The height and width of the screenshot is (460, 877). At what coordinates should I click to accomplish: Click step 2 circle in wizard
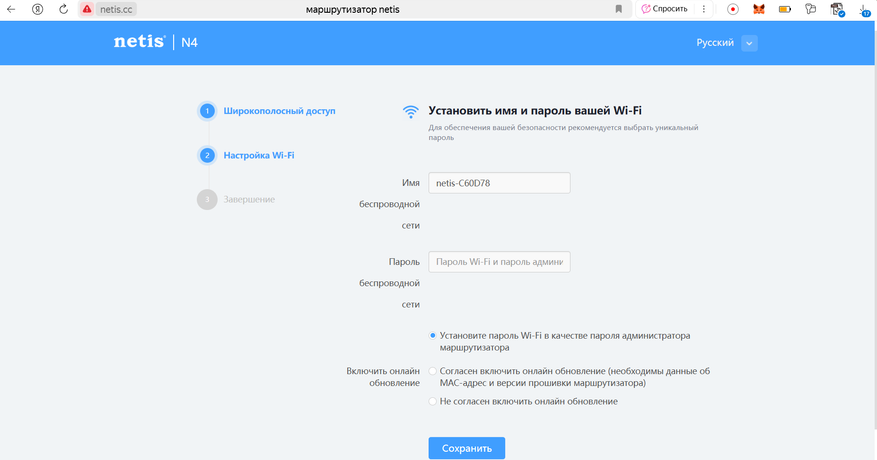pyautogui.click(x=207, y=155)
